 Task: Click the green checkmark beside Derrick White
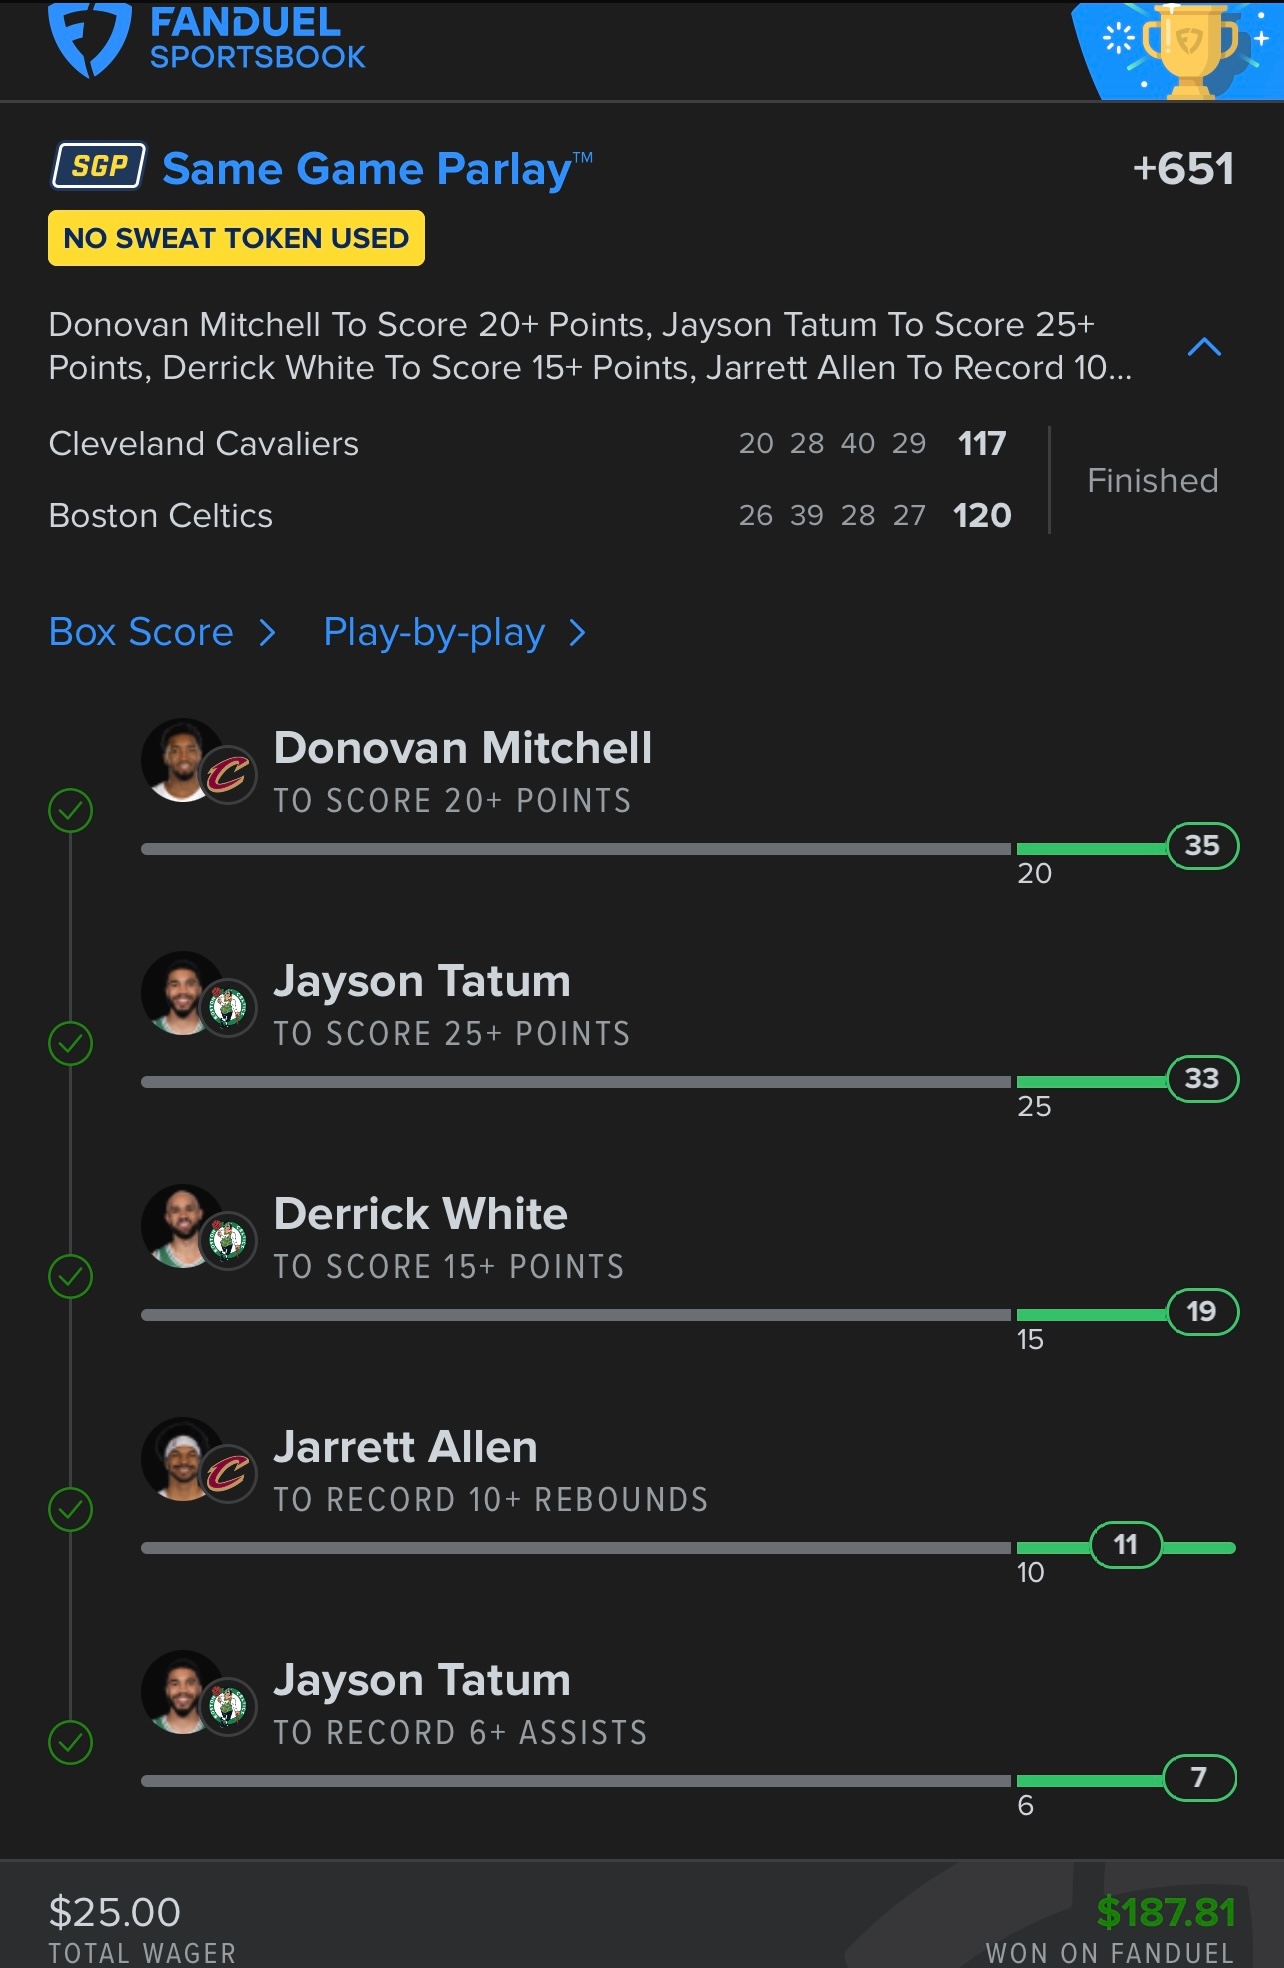tap(71, 1276)
